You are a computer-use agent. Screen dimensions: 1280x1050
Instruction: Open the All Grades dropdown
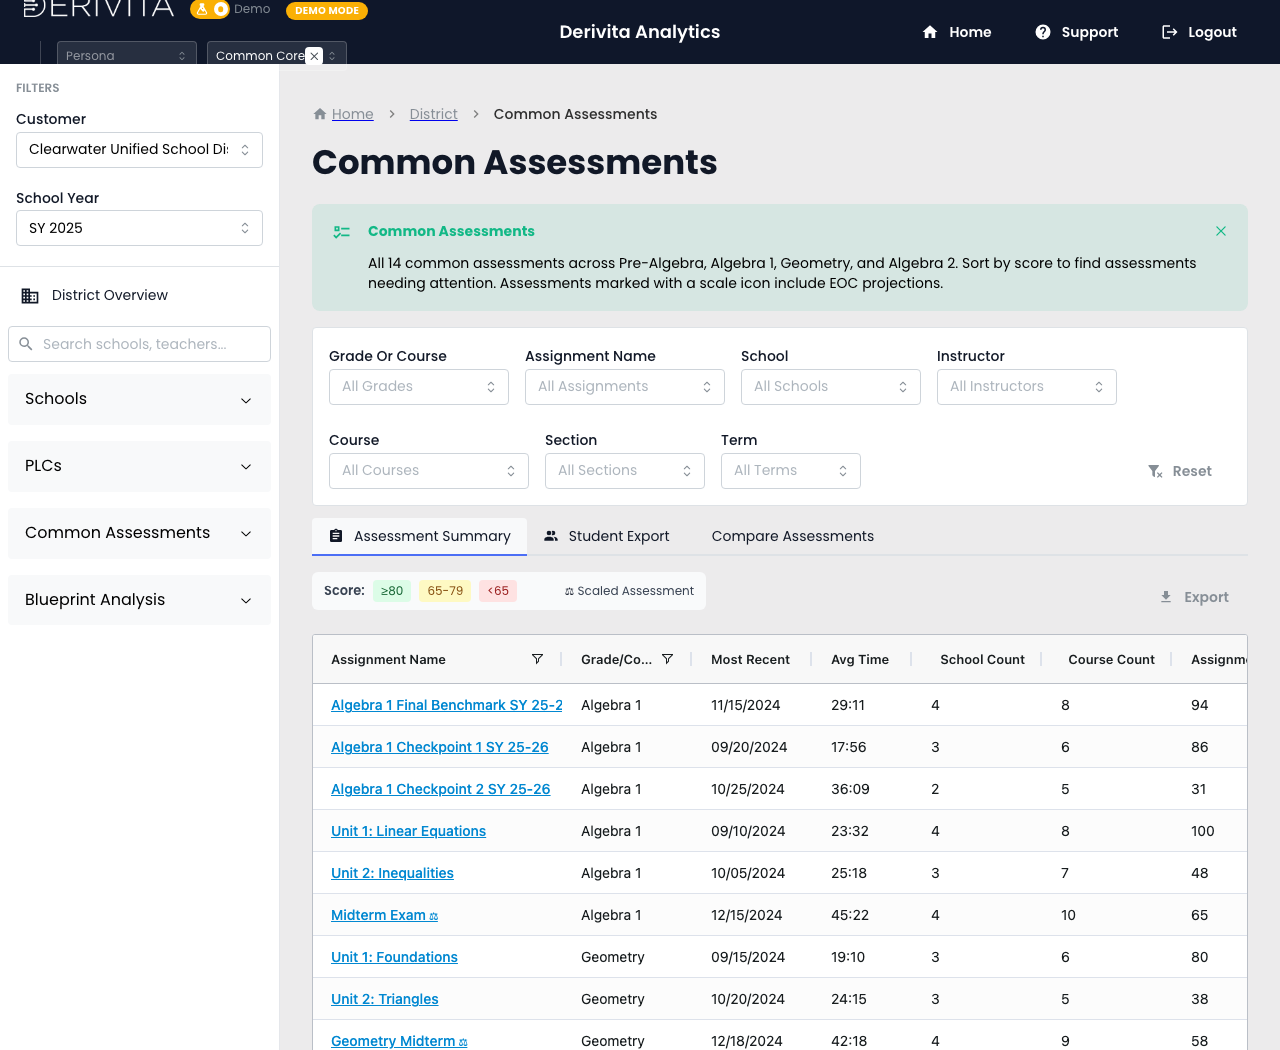tap(419, 387)
